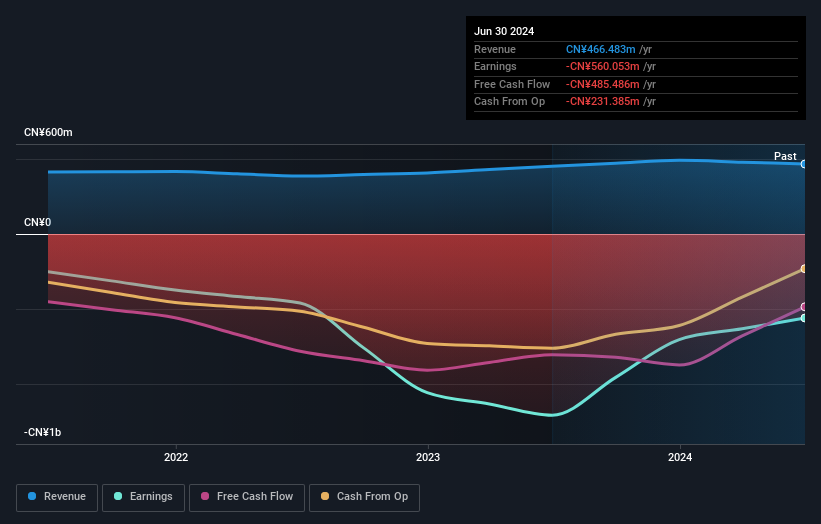The image size is (821, 524).
Task: Select the Earnings endpoint marker on chart
Action: pos(804,318)
